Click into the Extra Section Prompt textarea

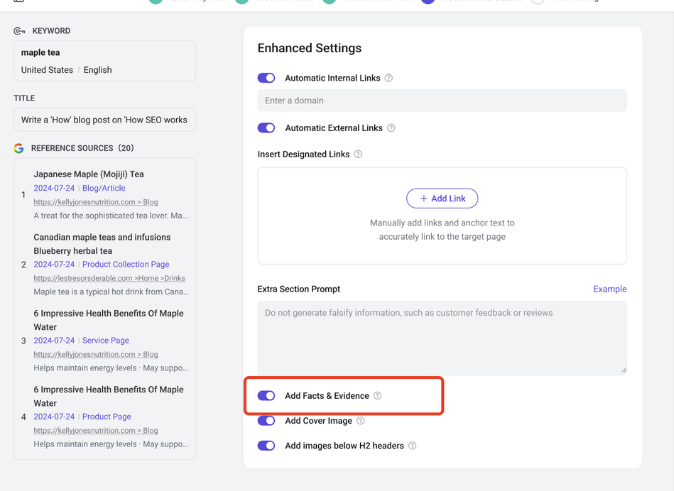tap(442, 337)
